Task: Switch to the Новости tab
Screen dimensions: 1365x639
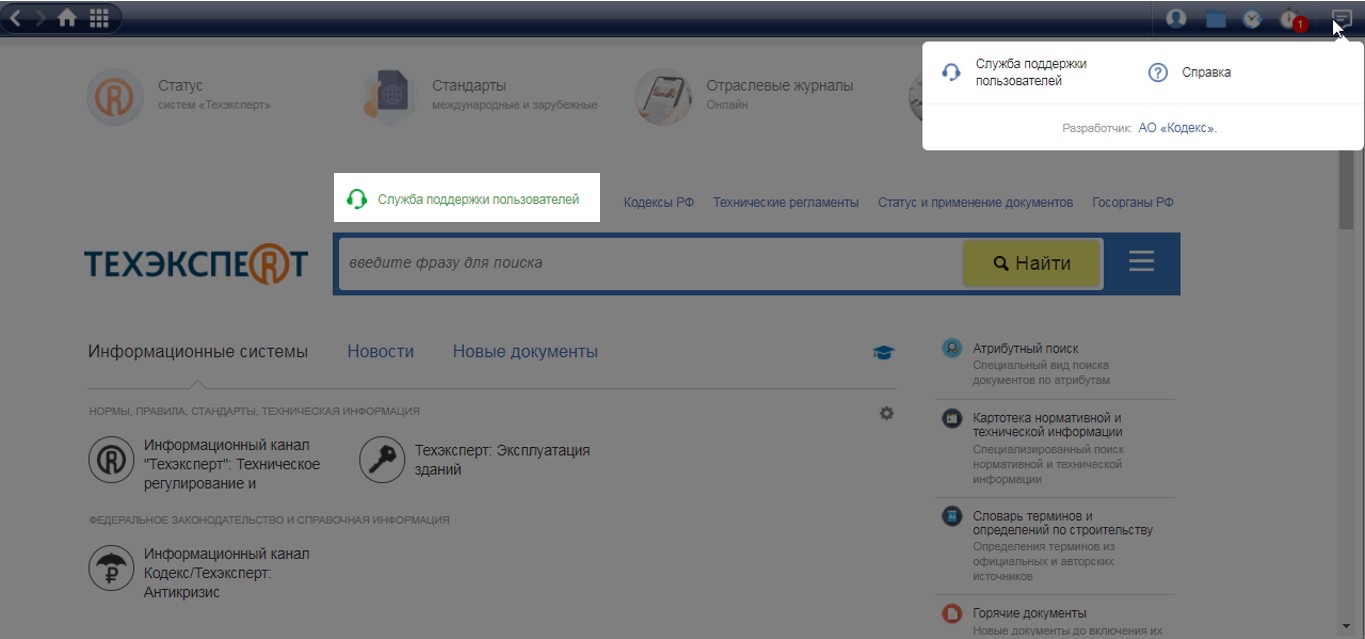Action: click(380, 352)
